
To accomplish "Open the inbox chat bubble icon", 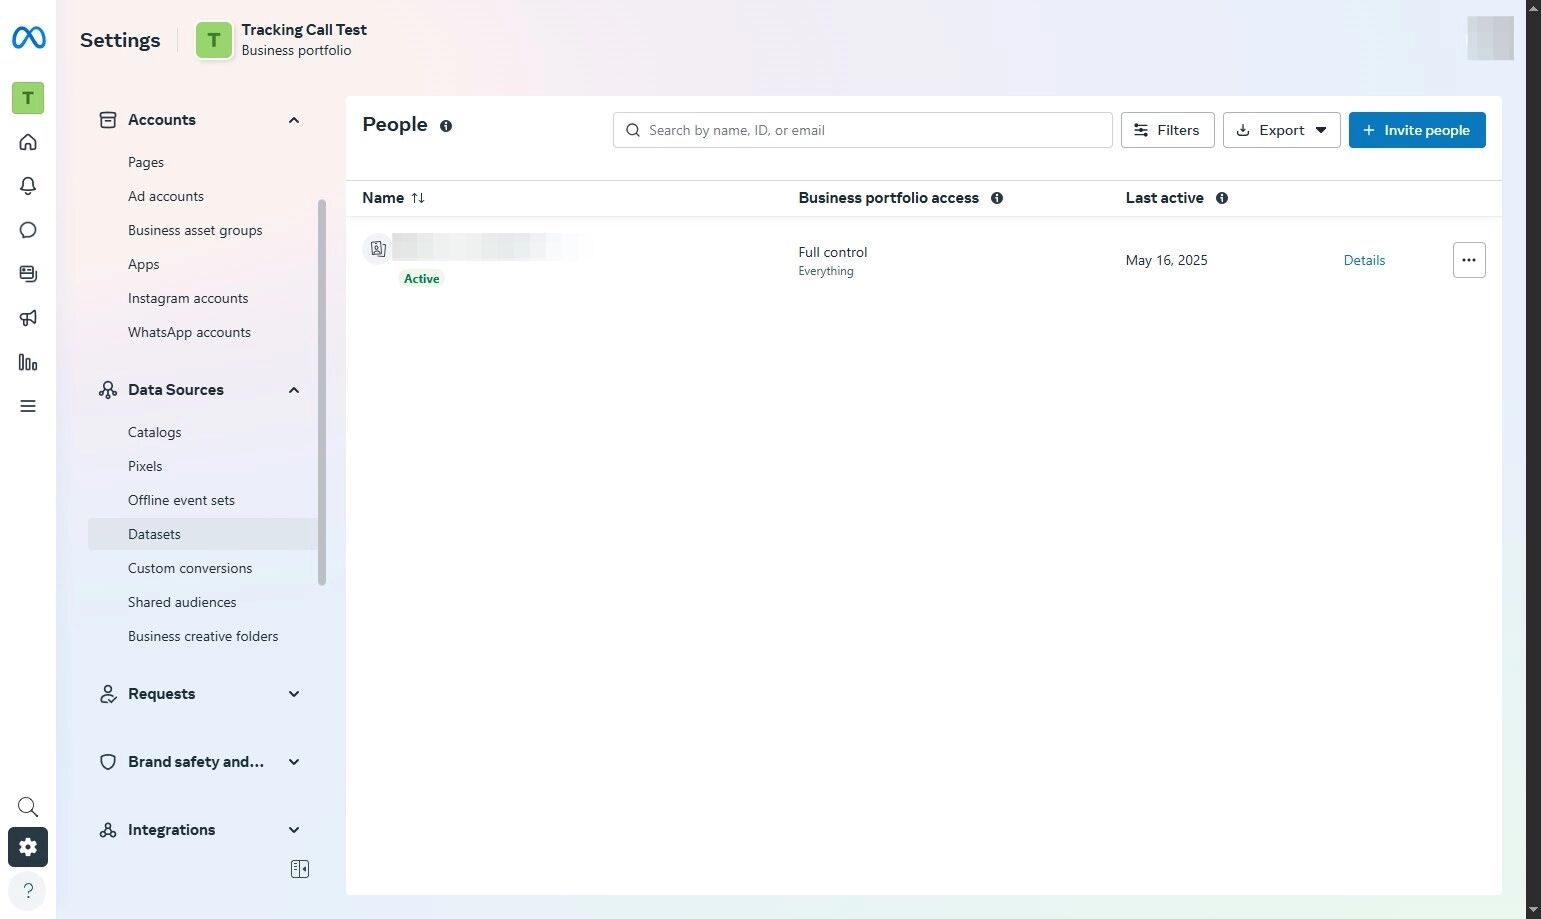I will (x=28, y=230).
